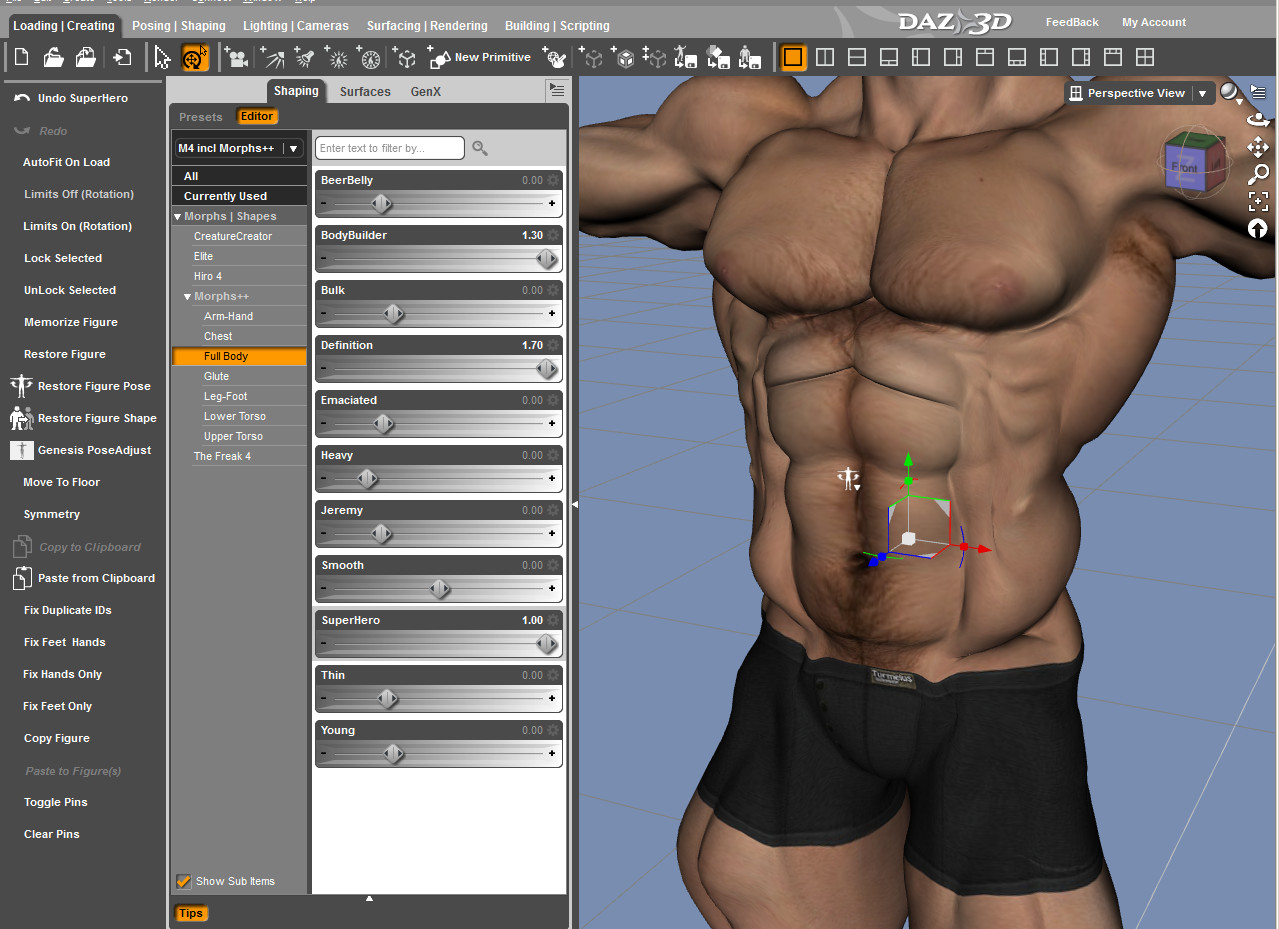
Task: Click the search magnifier beside filter field
Action: click(x=480, y=148)
